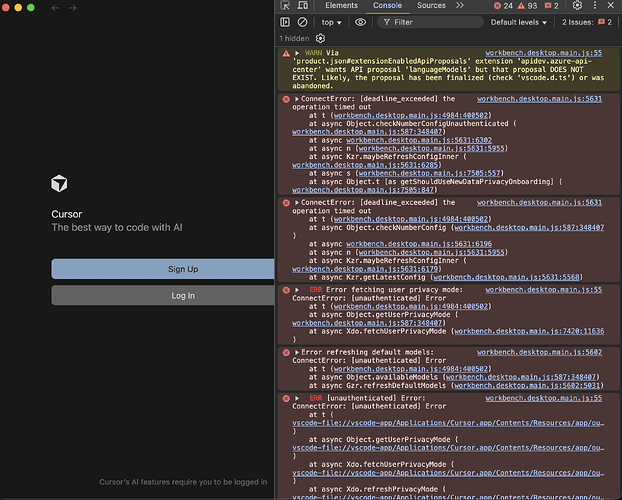Screen dimensions: 622x500
Task: Click the '1 hidden' messages label
Action: pos(294,38)
